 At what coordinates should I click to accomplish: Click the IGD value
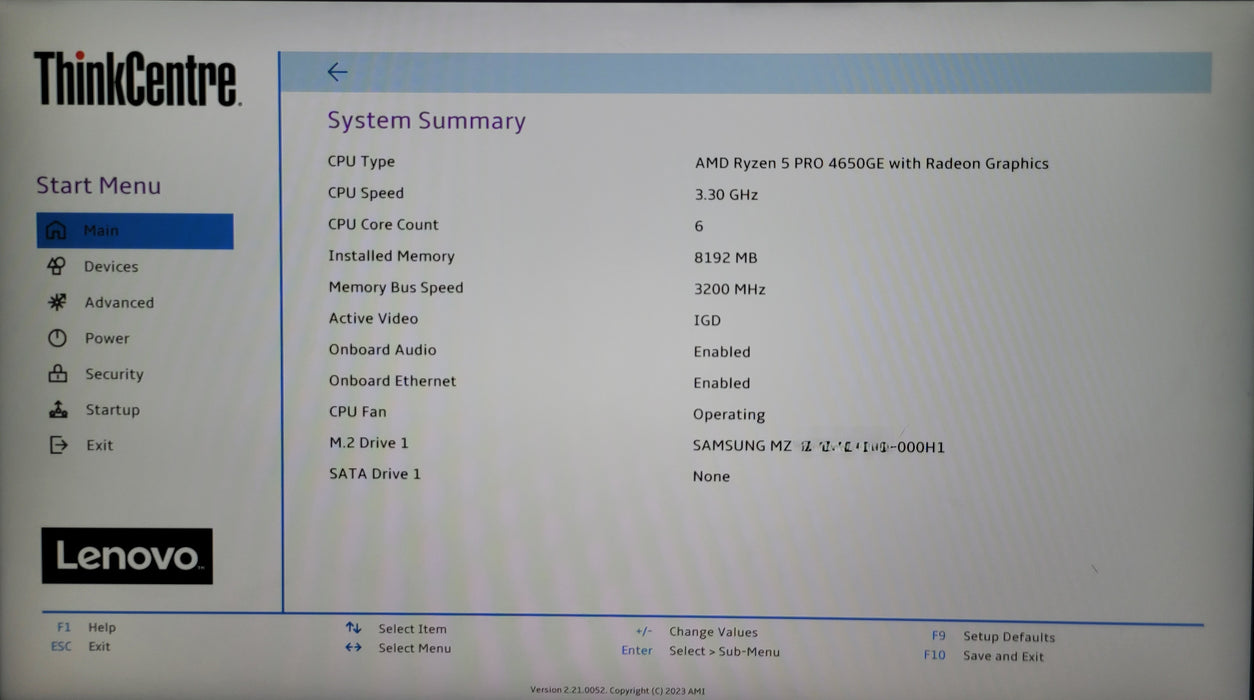pyautogui.click(x=707, y=321)
